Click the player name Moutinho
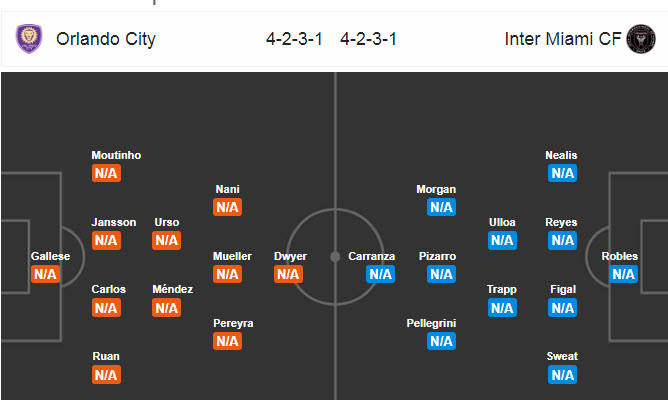The image size is (668, 400). (116, 155)
